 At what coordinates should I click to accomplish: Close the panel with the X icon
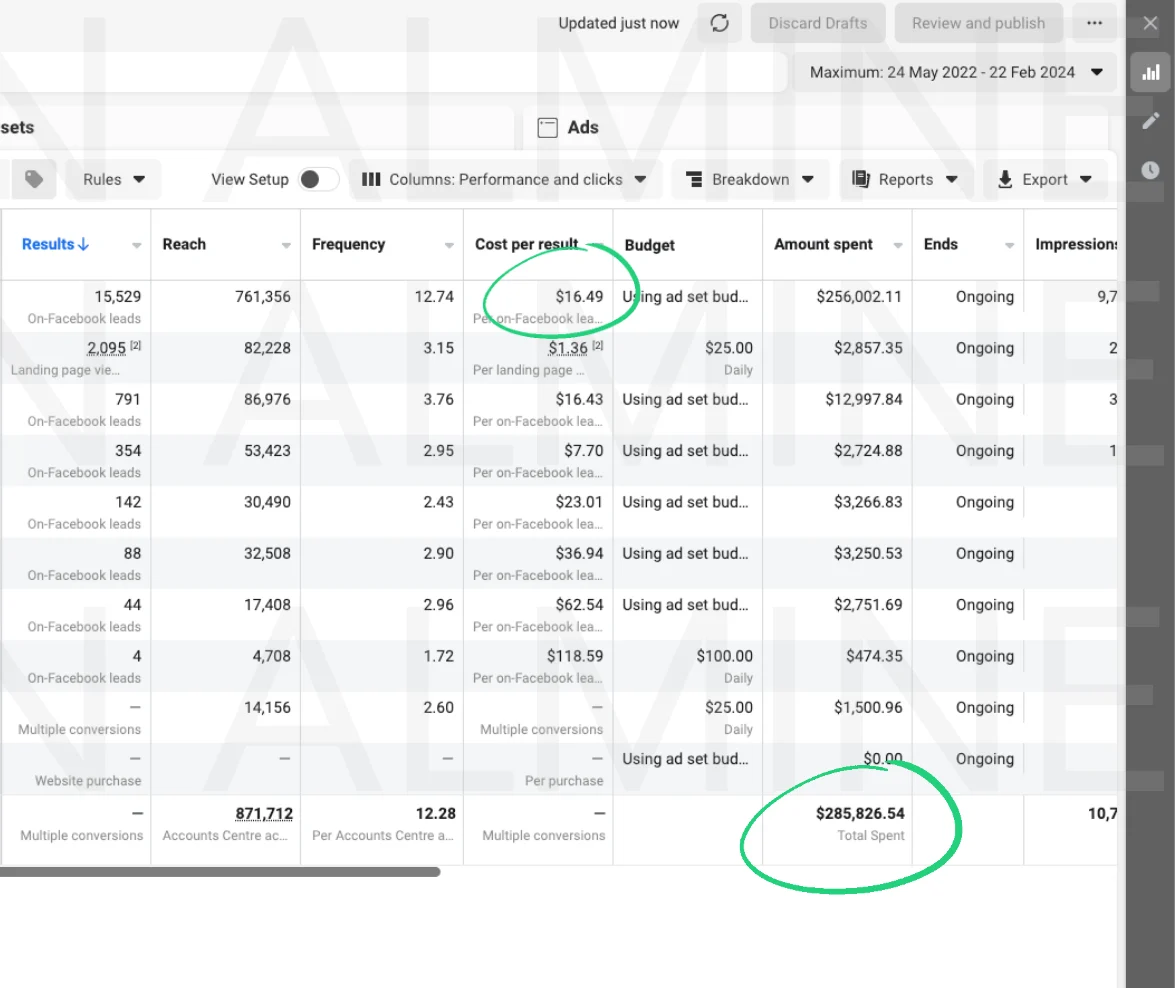tap(1150, 23)
